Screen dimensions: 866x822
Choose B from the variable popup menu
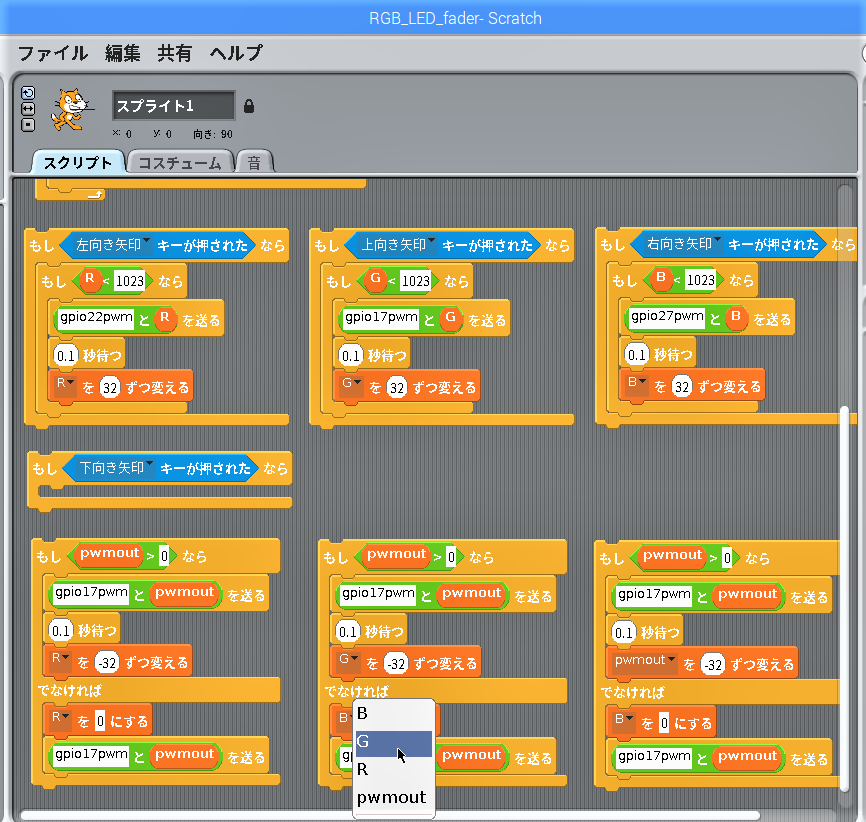coord(394,714)
